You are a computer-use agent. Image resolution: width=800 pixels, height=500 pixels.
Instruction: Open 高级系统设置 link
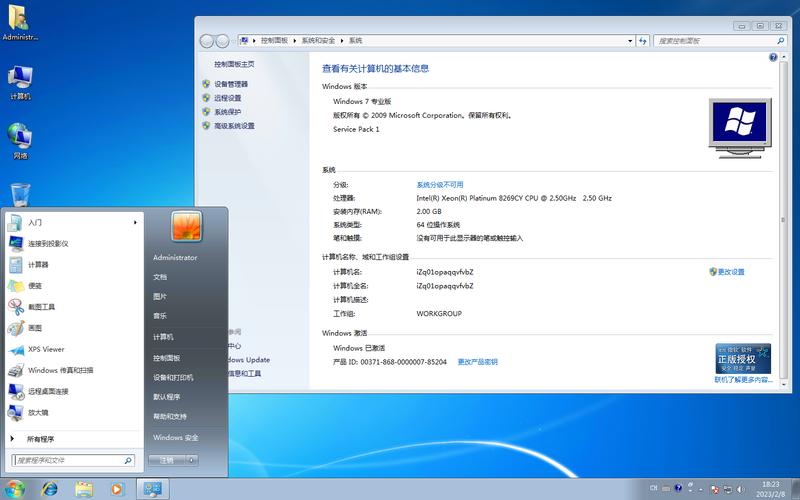(x=234, y=126)
